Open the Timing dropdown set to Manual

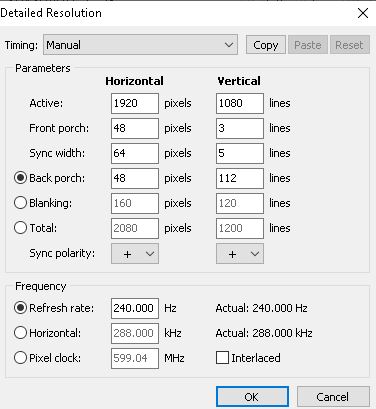(x=140, y=45)
